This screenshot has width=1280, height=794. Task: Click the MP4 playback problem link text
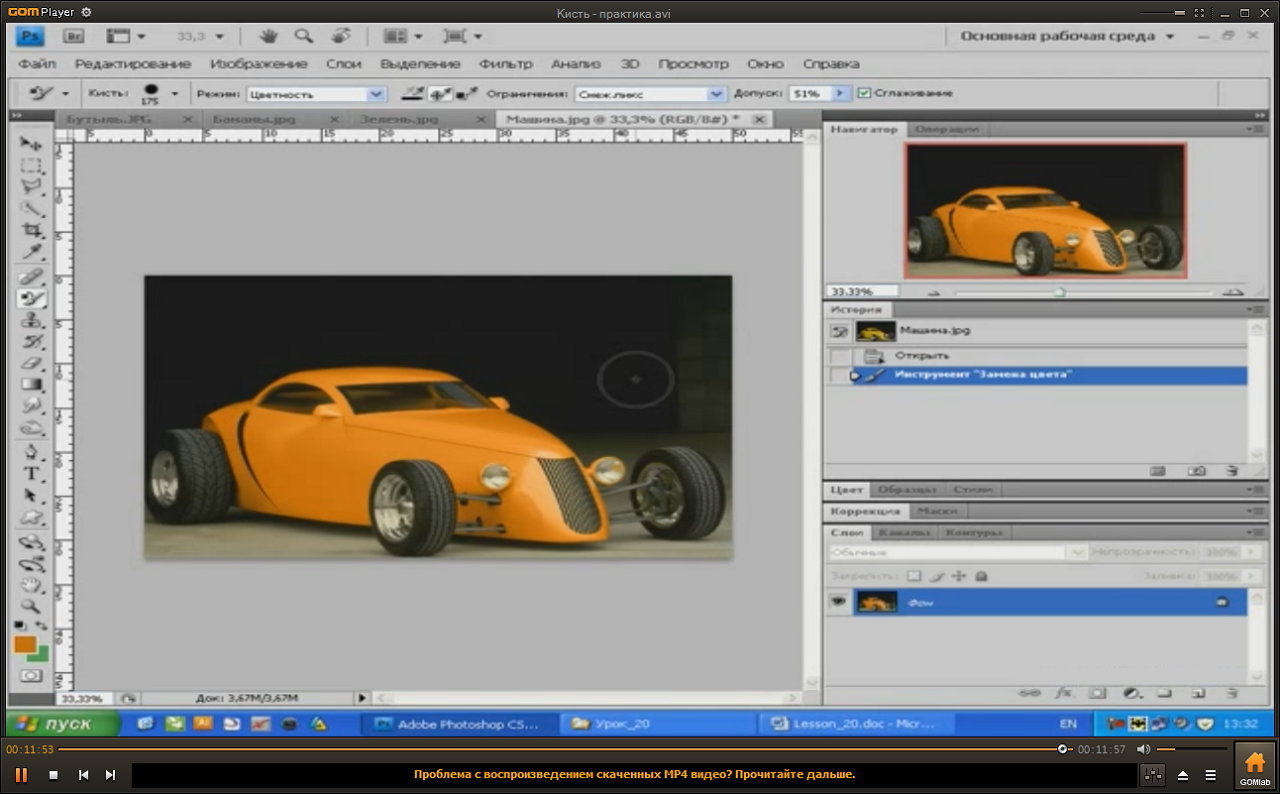click(x=634, y=774)
